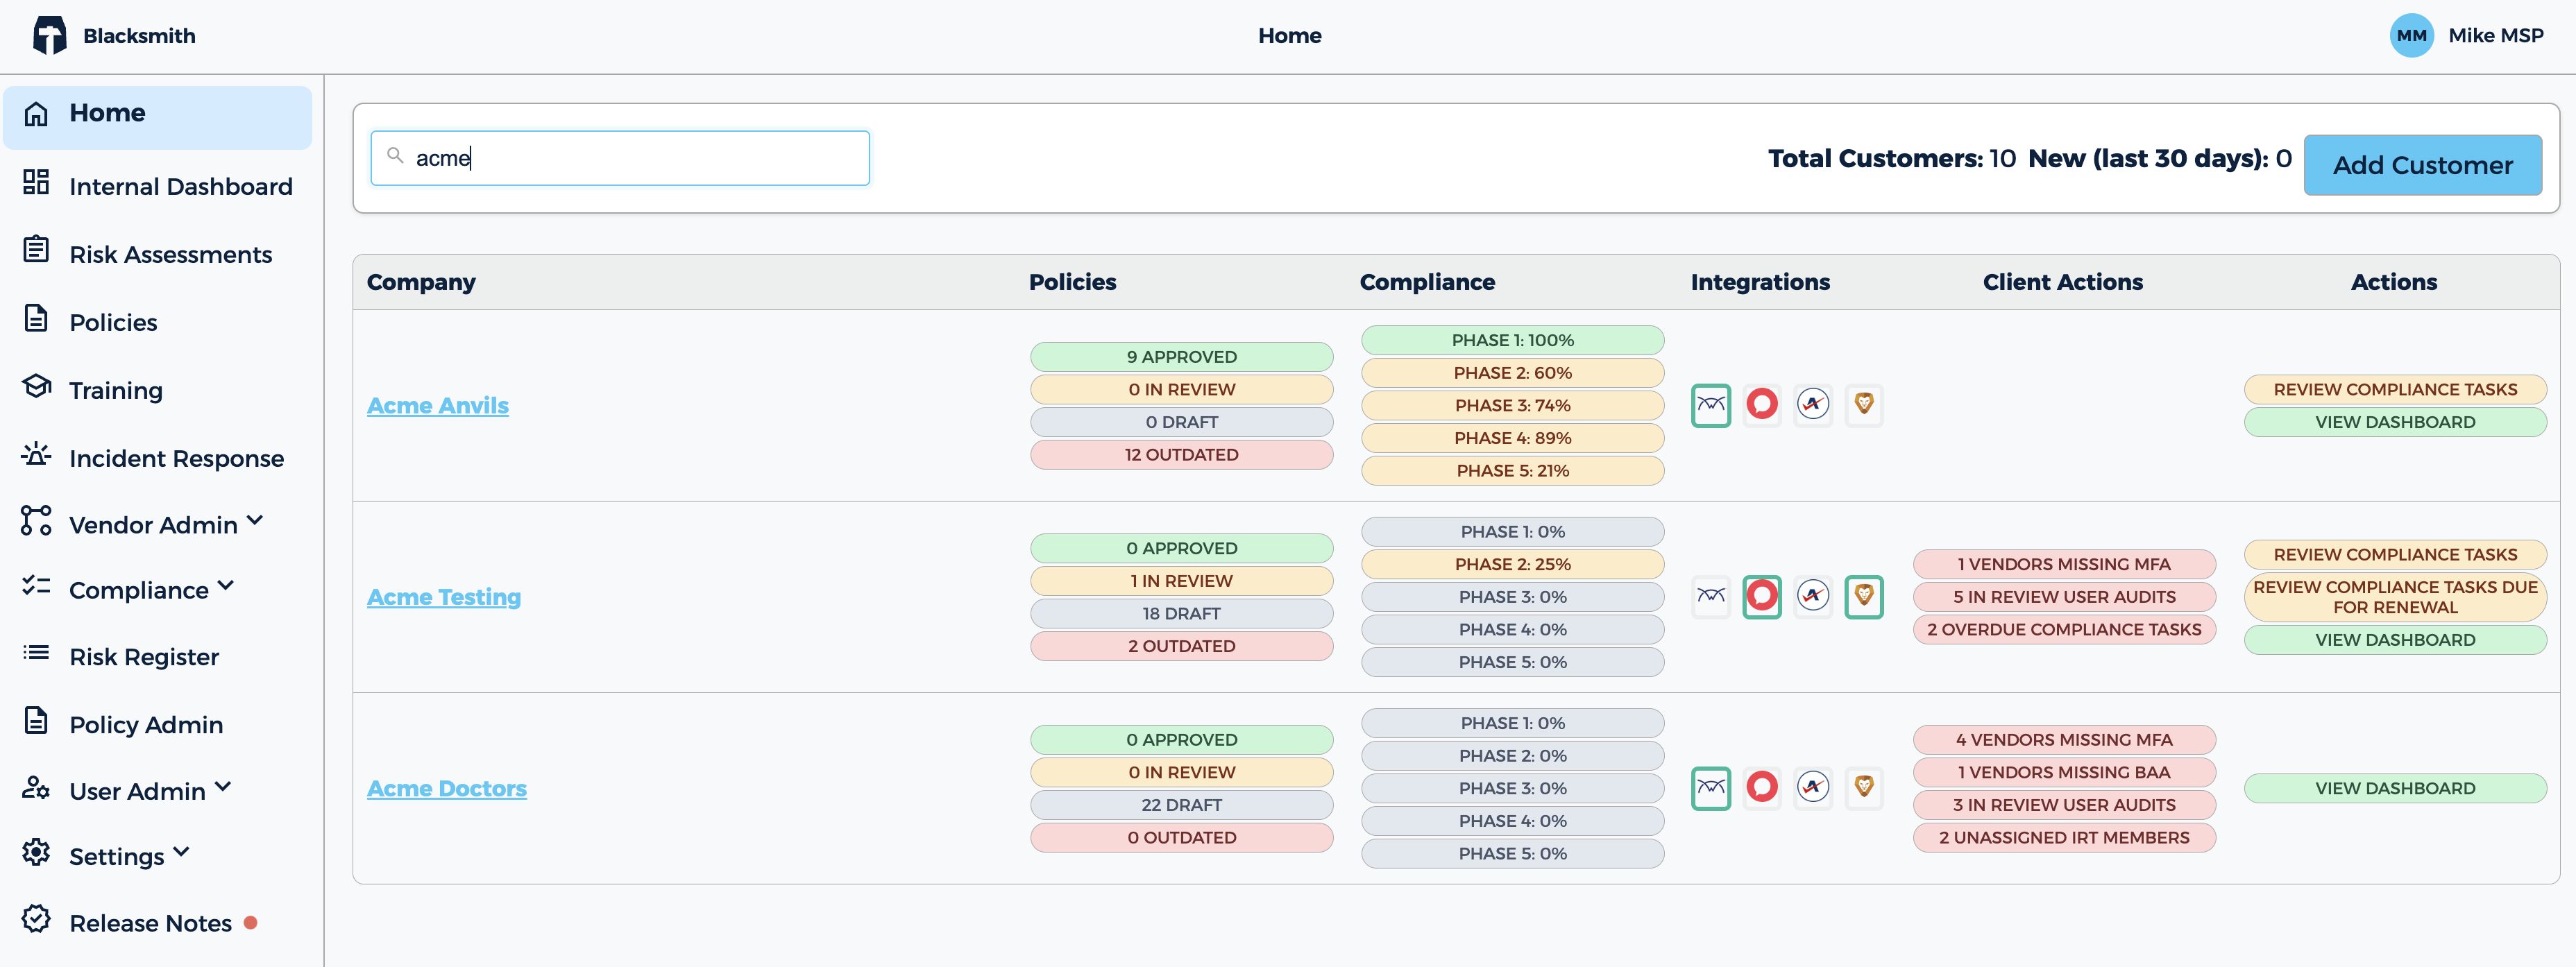The height and width of the screenshot is (967, 2576).
Task: Click the lion integration icon for Acme Doctors
Action: coord(1864,788)
